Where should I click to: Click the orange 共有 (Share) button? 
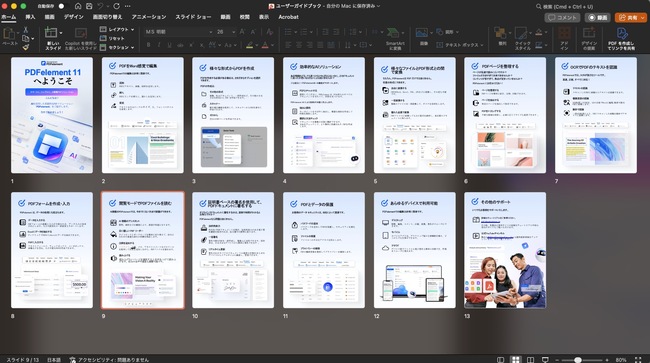(631, 17)
